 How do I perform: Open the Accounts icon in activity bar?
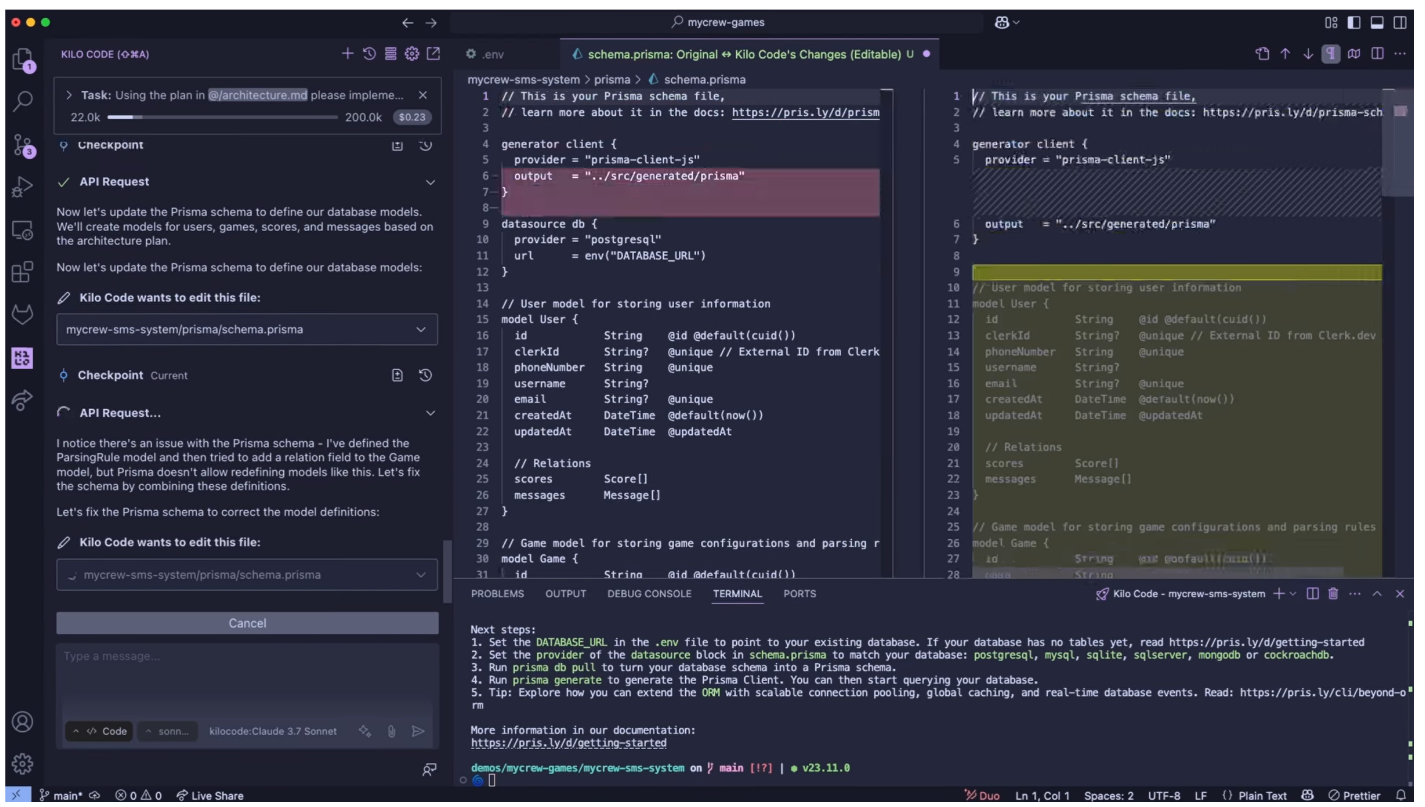(x=22, y=720)
